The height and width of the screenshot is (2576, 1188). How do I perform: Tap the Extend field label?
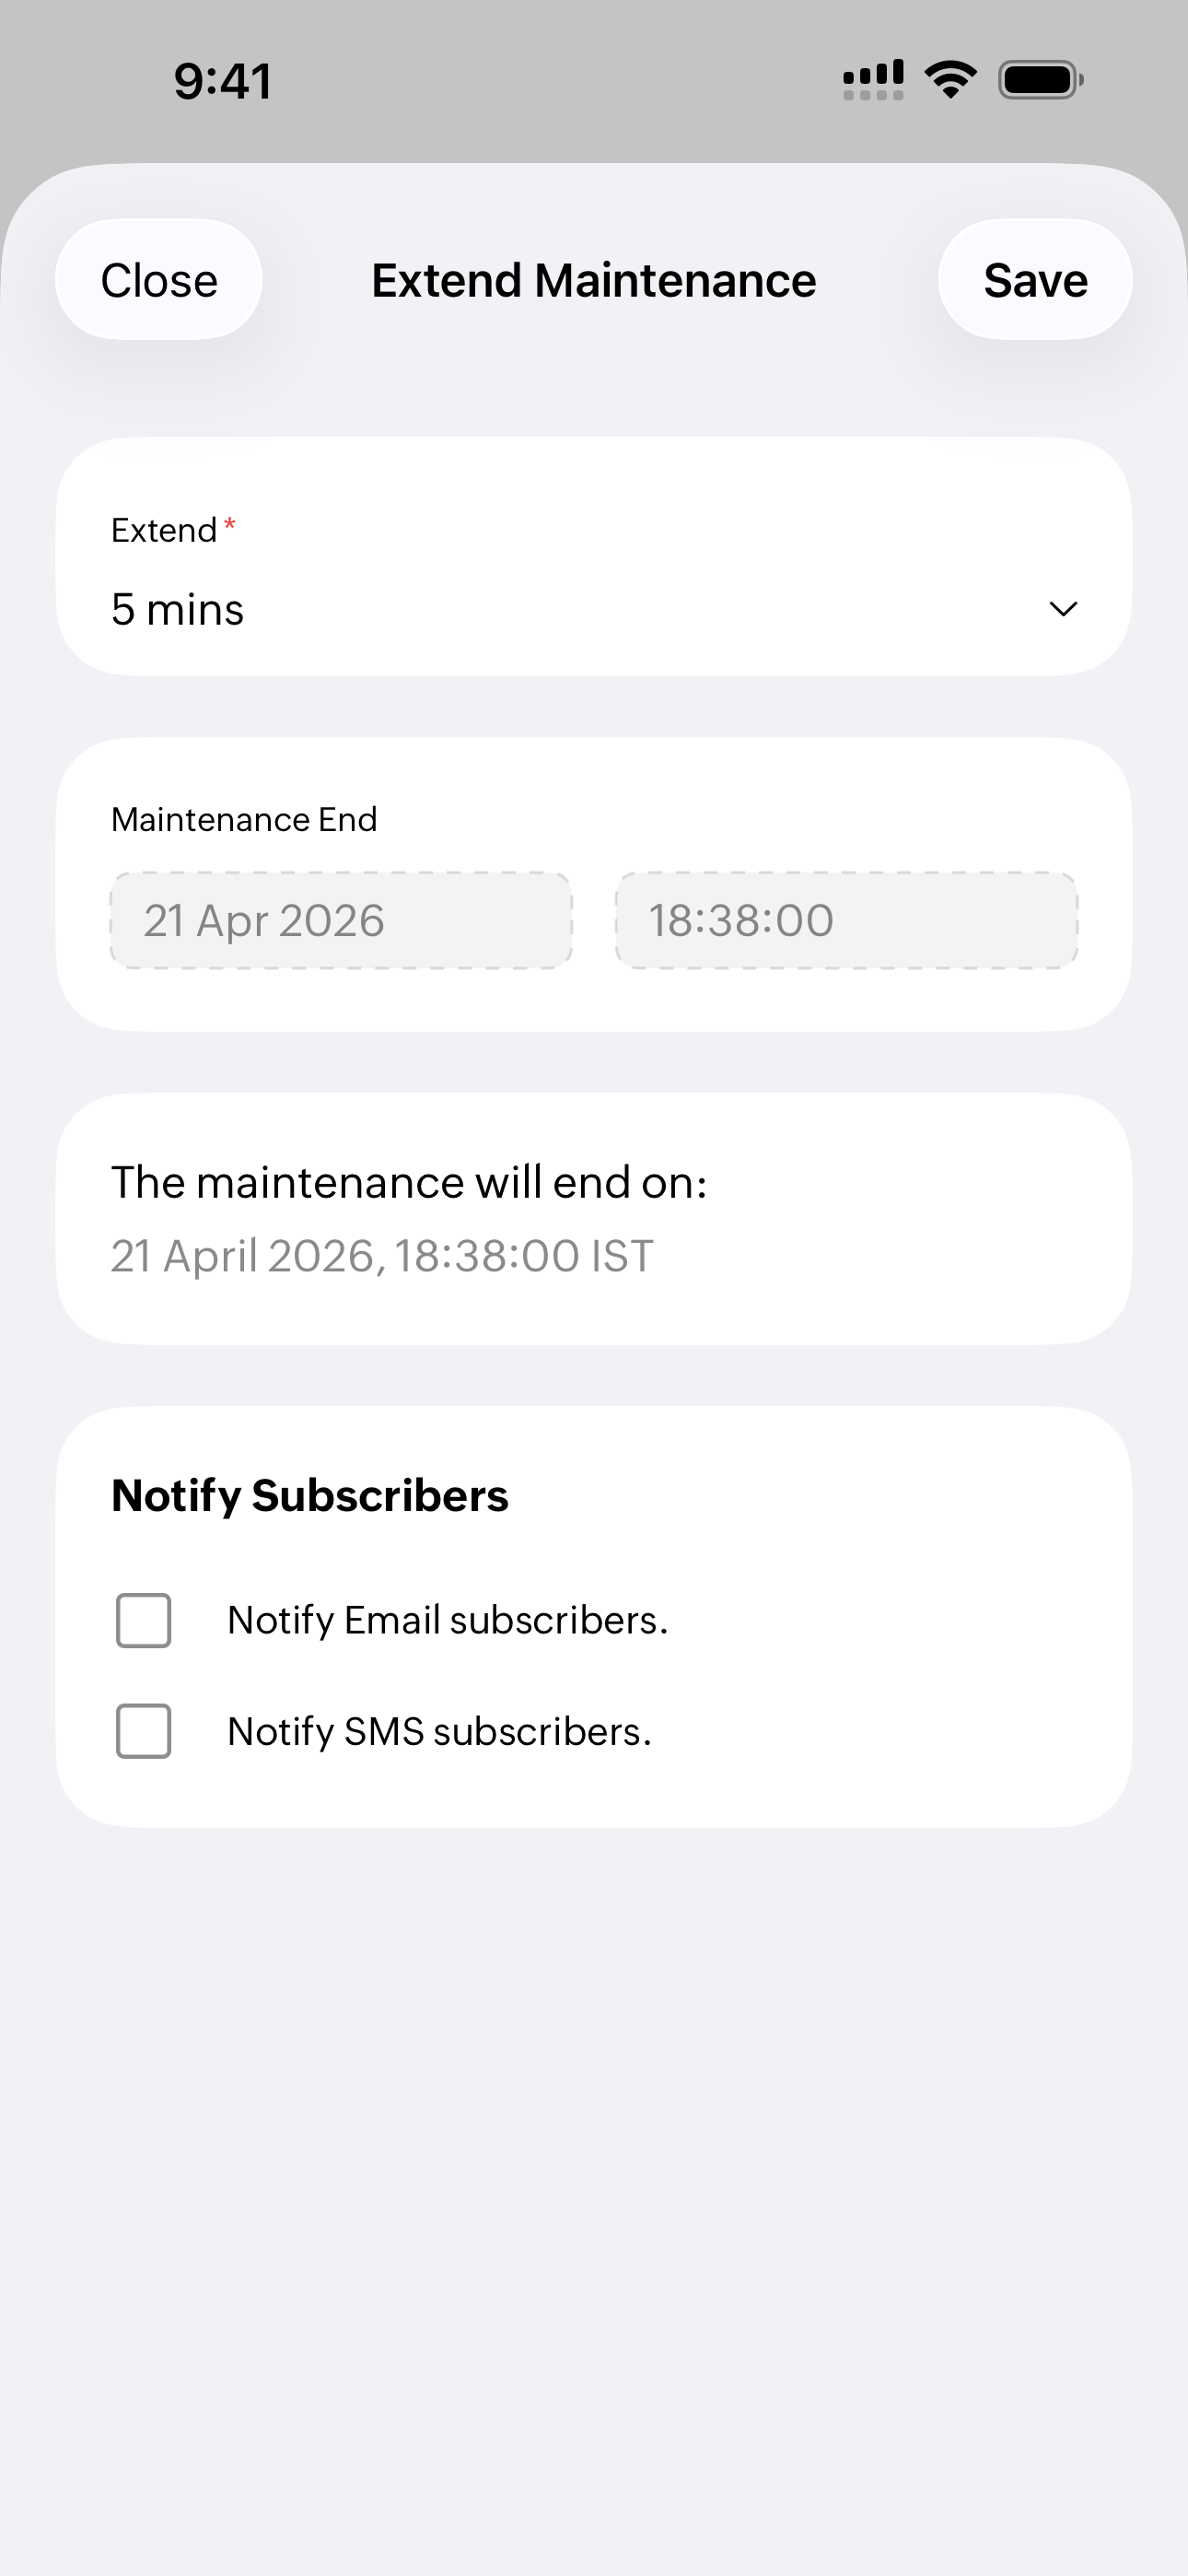(164, 530)
